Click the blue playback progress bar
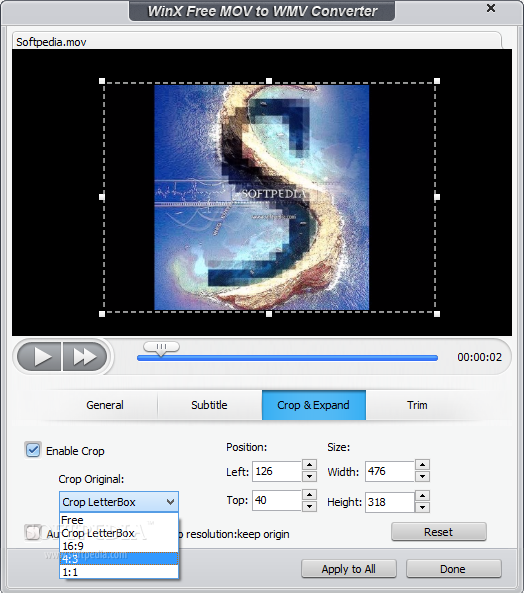 pos(287,358)
